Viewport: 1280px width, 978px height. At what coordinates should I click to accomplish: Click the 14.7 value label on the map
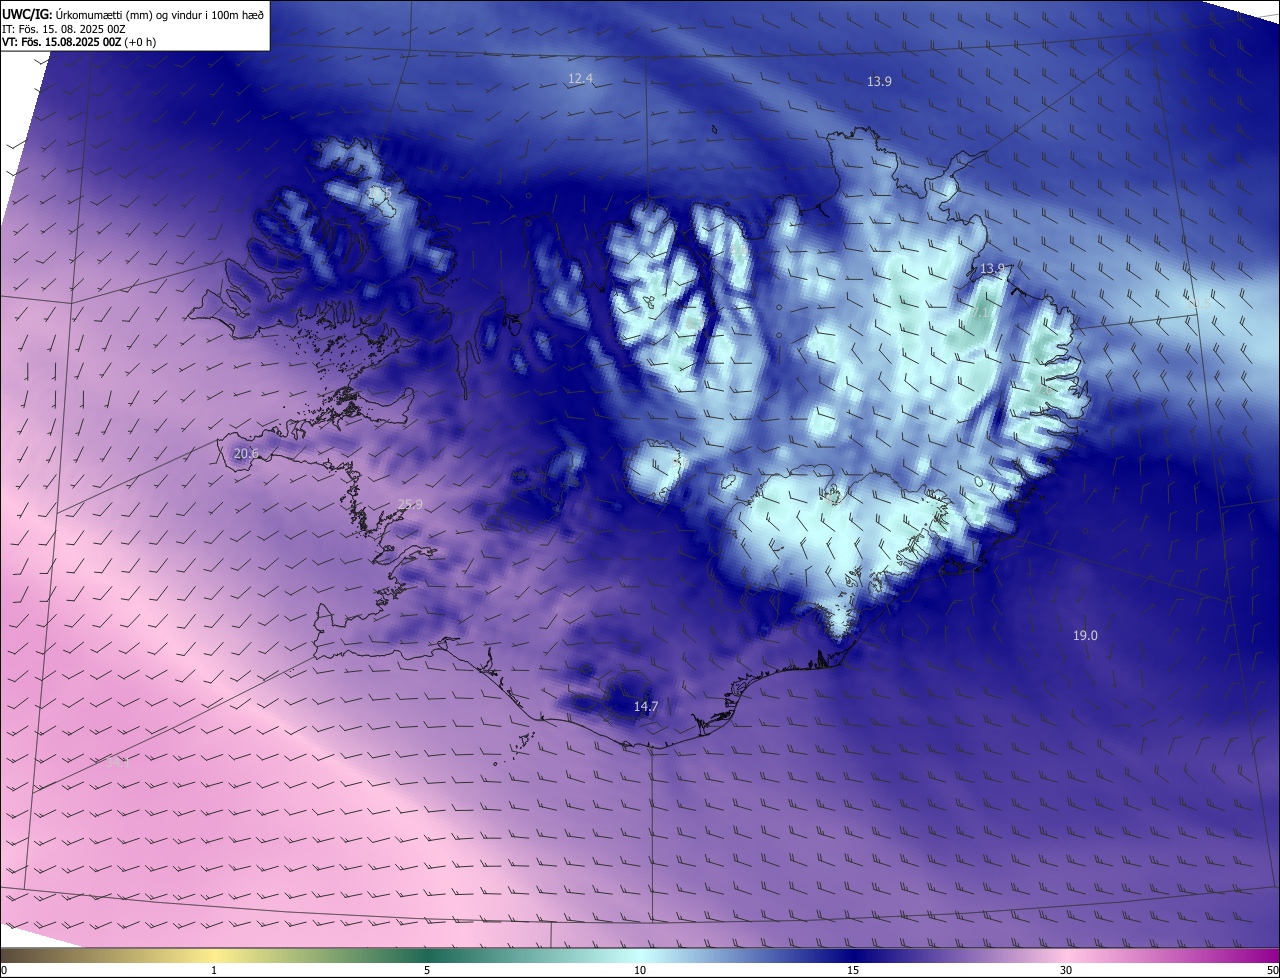[x=646, y=707]
